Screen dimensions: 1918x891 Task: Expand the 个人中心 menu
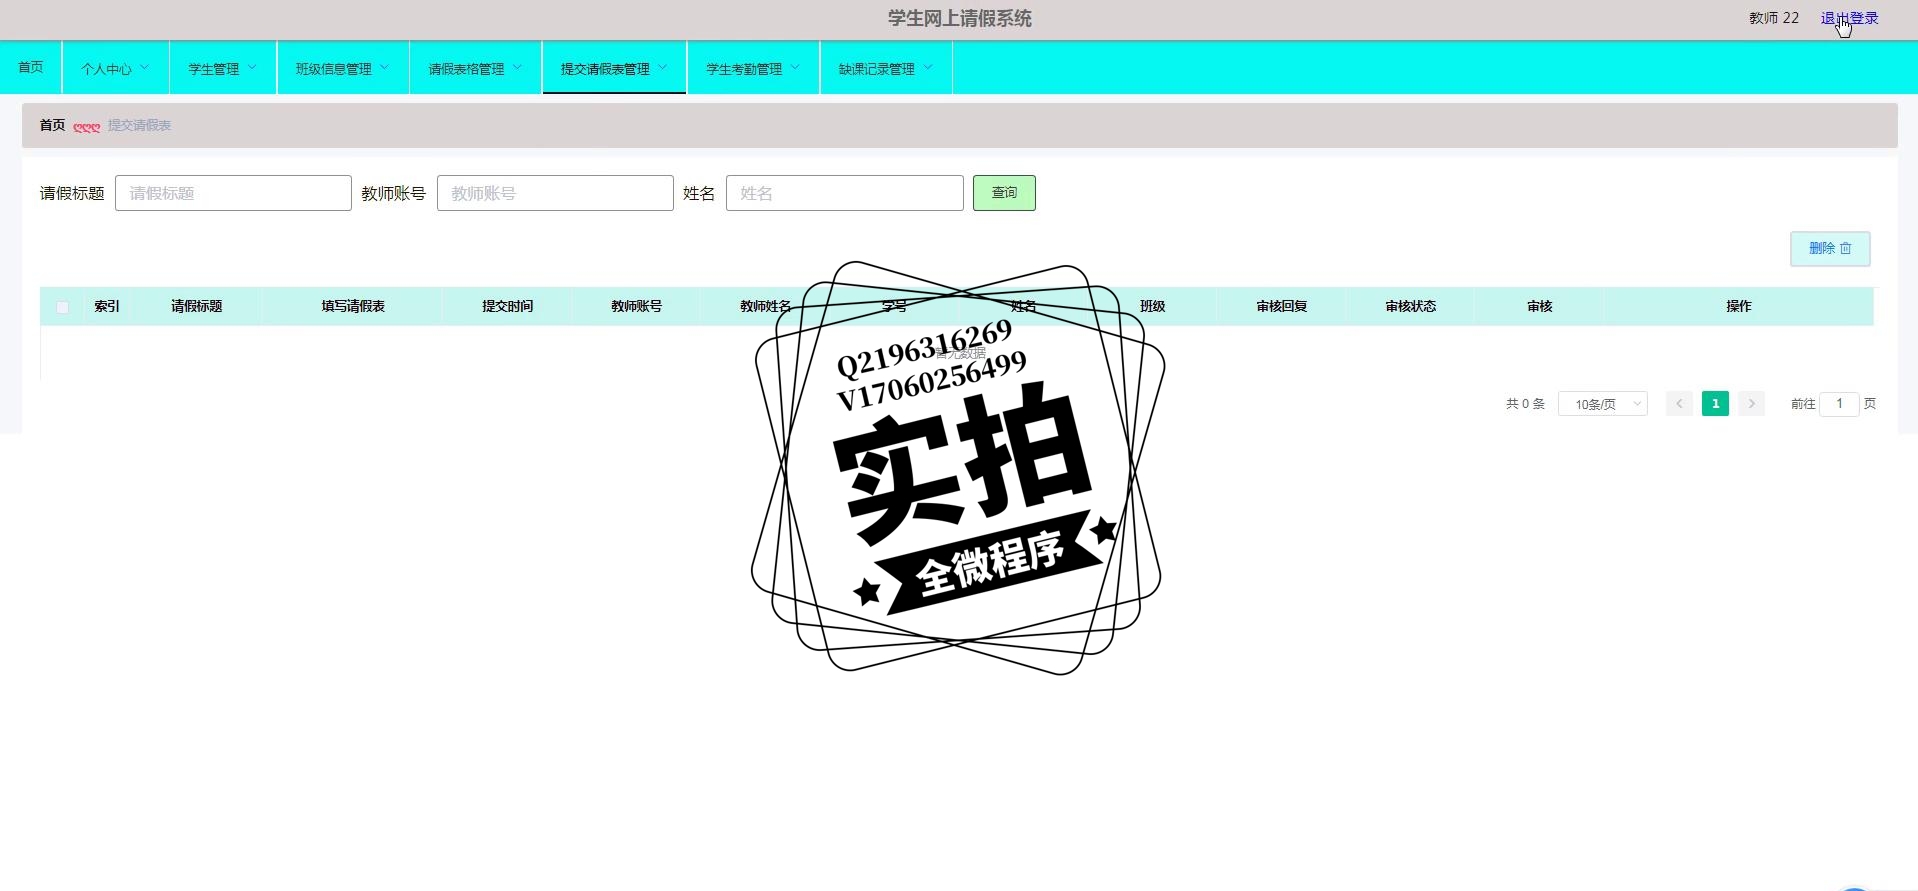coord(115,68)
